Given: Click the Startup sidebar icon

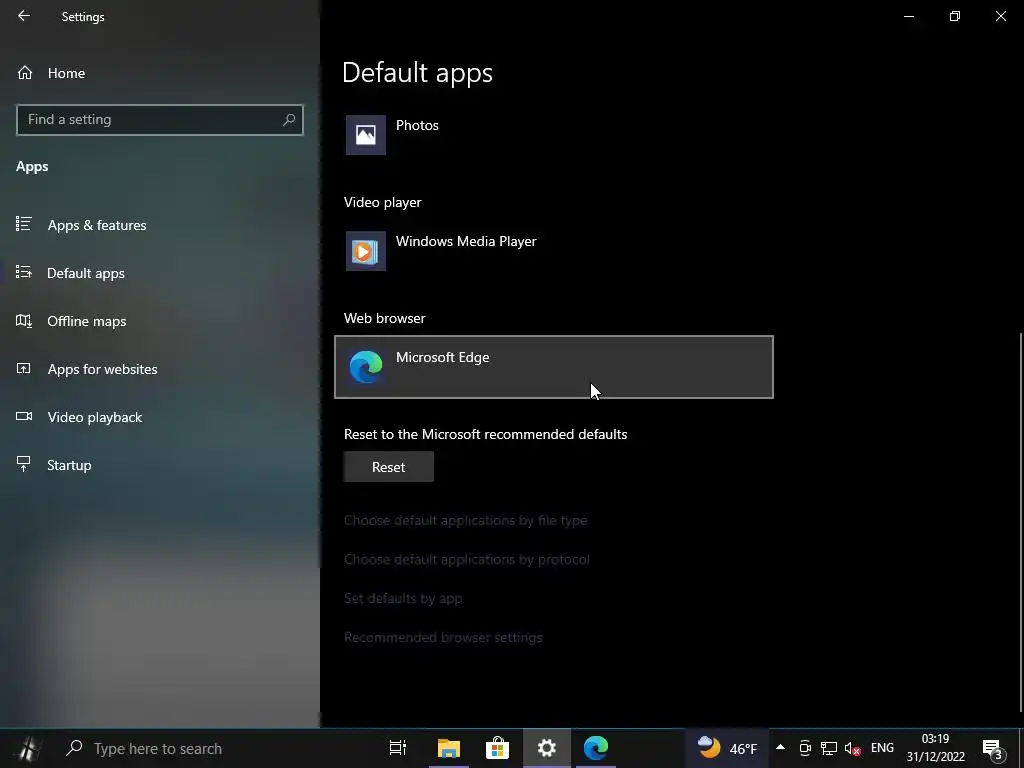Looking at the screenshot, I should (24, 464).
